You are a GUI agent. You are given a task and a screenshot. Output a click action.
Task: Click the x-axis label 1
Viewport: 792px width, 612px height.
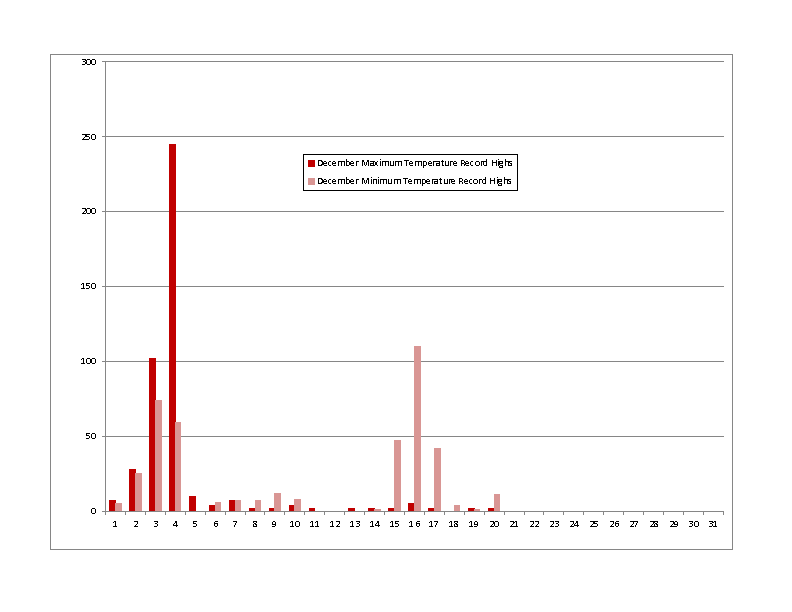coord(115,524)
